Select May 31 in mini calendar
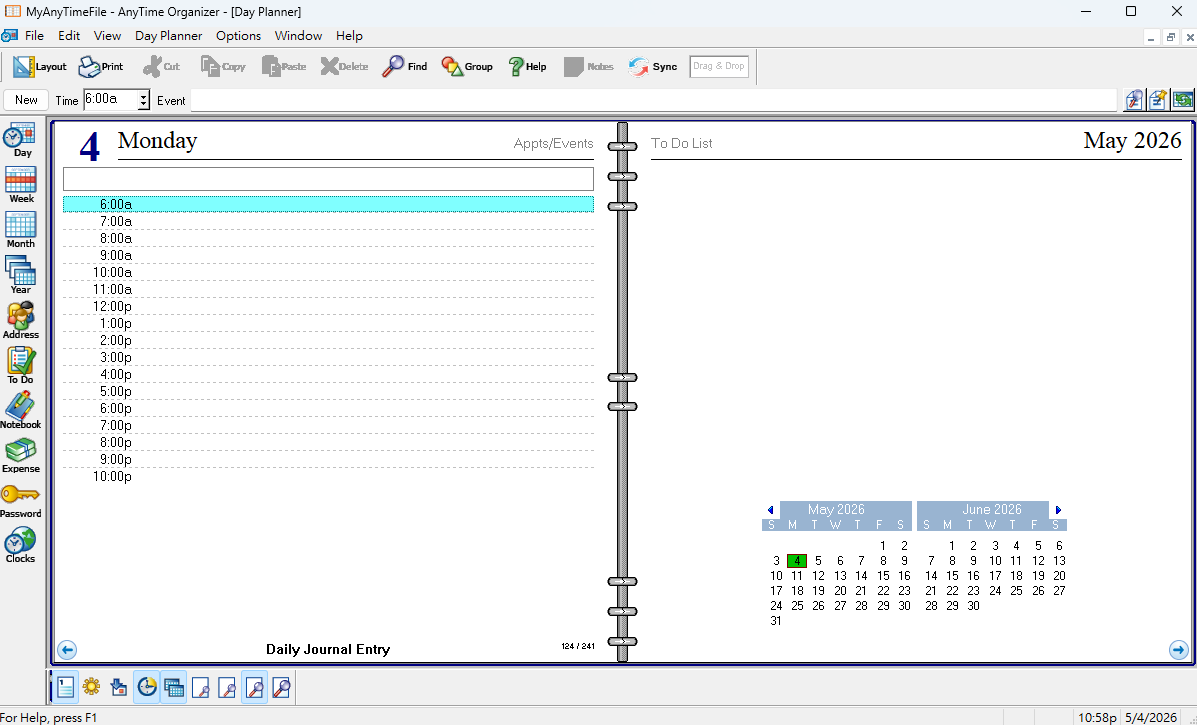The image size is (1197, 725). point(776,621)
